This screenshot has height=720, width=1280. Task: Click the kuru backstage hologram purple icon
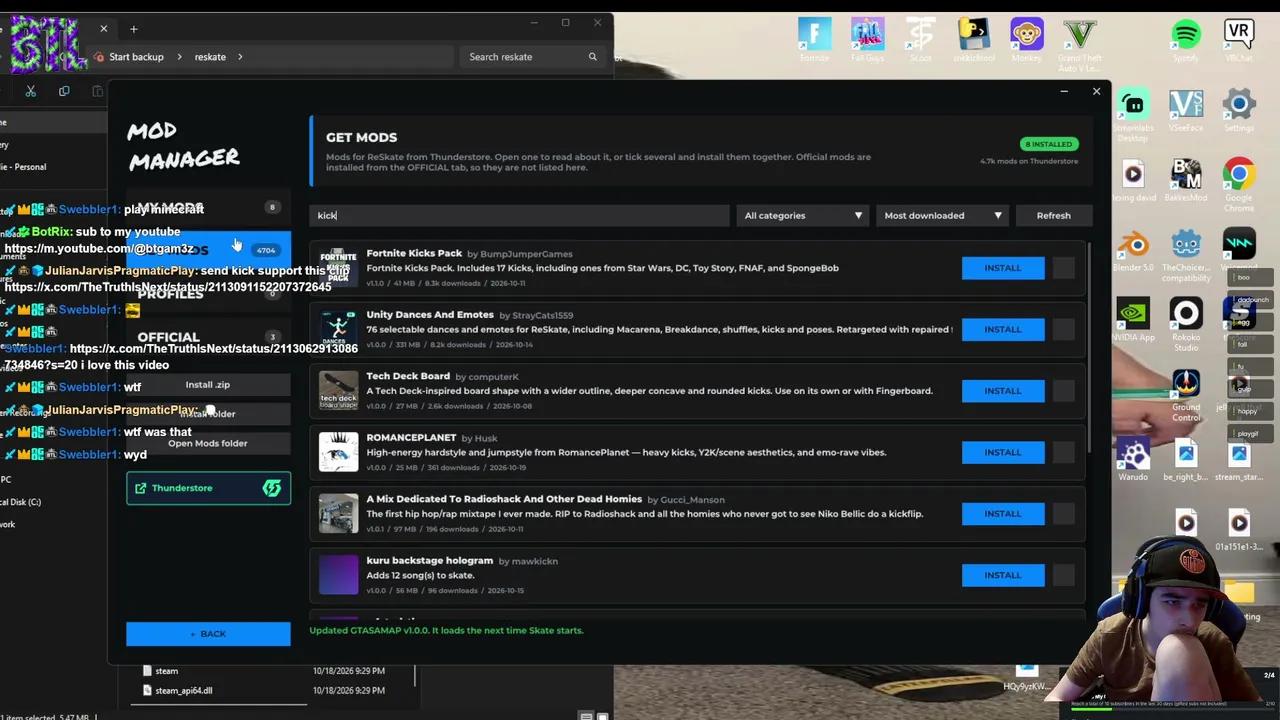click(338, 575)
